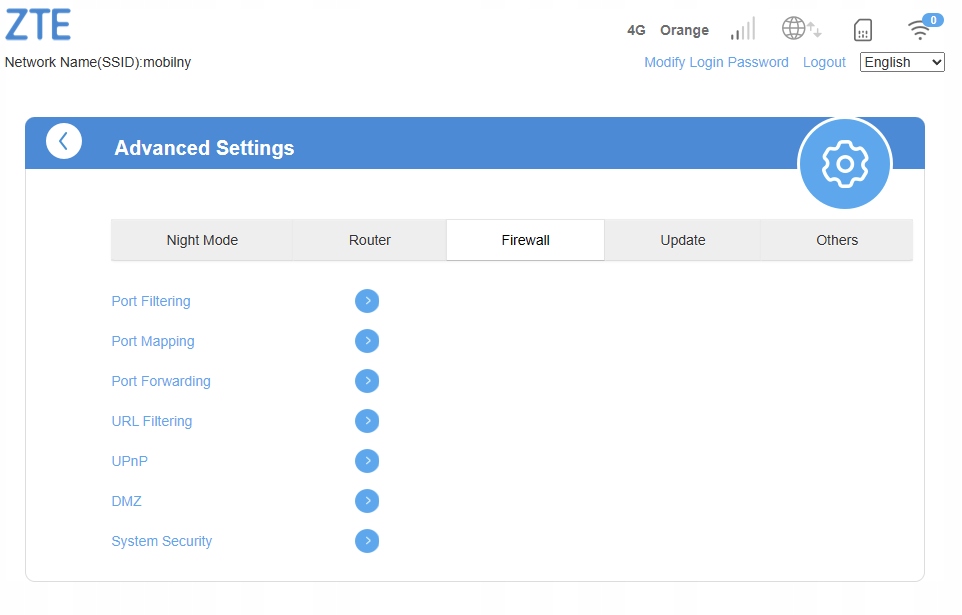The height and width of the screenshot is (615, 962).
Task: Open the UPnP link
Action: (129, 461)
